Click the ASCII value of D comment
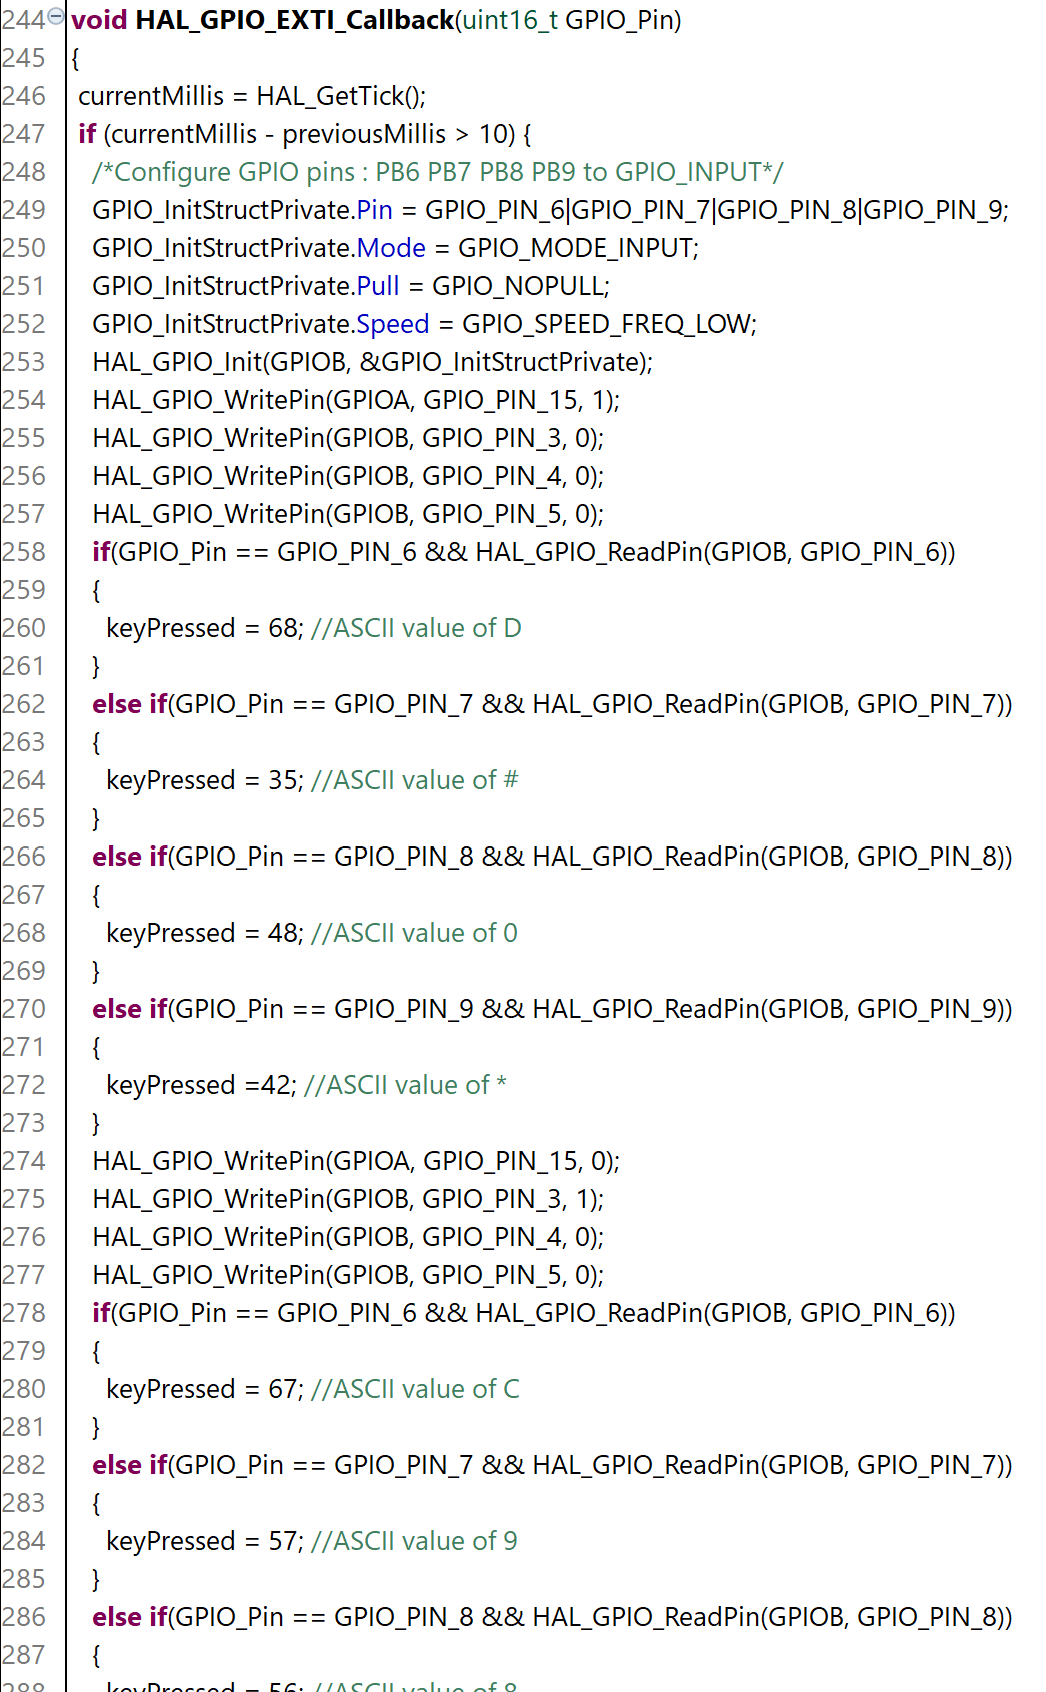1046x1692 pixels. click(416, 628)
